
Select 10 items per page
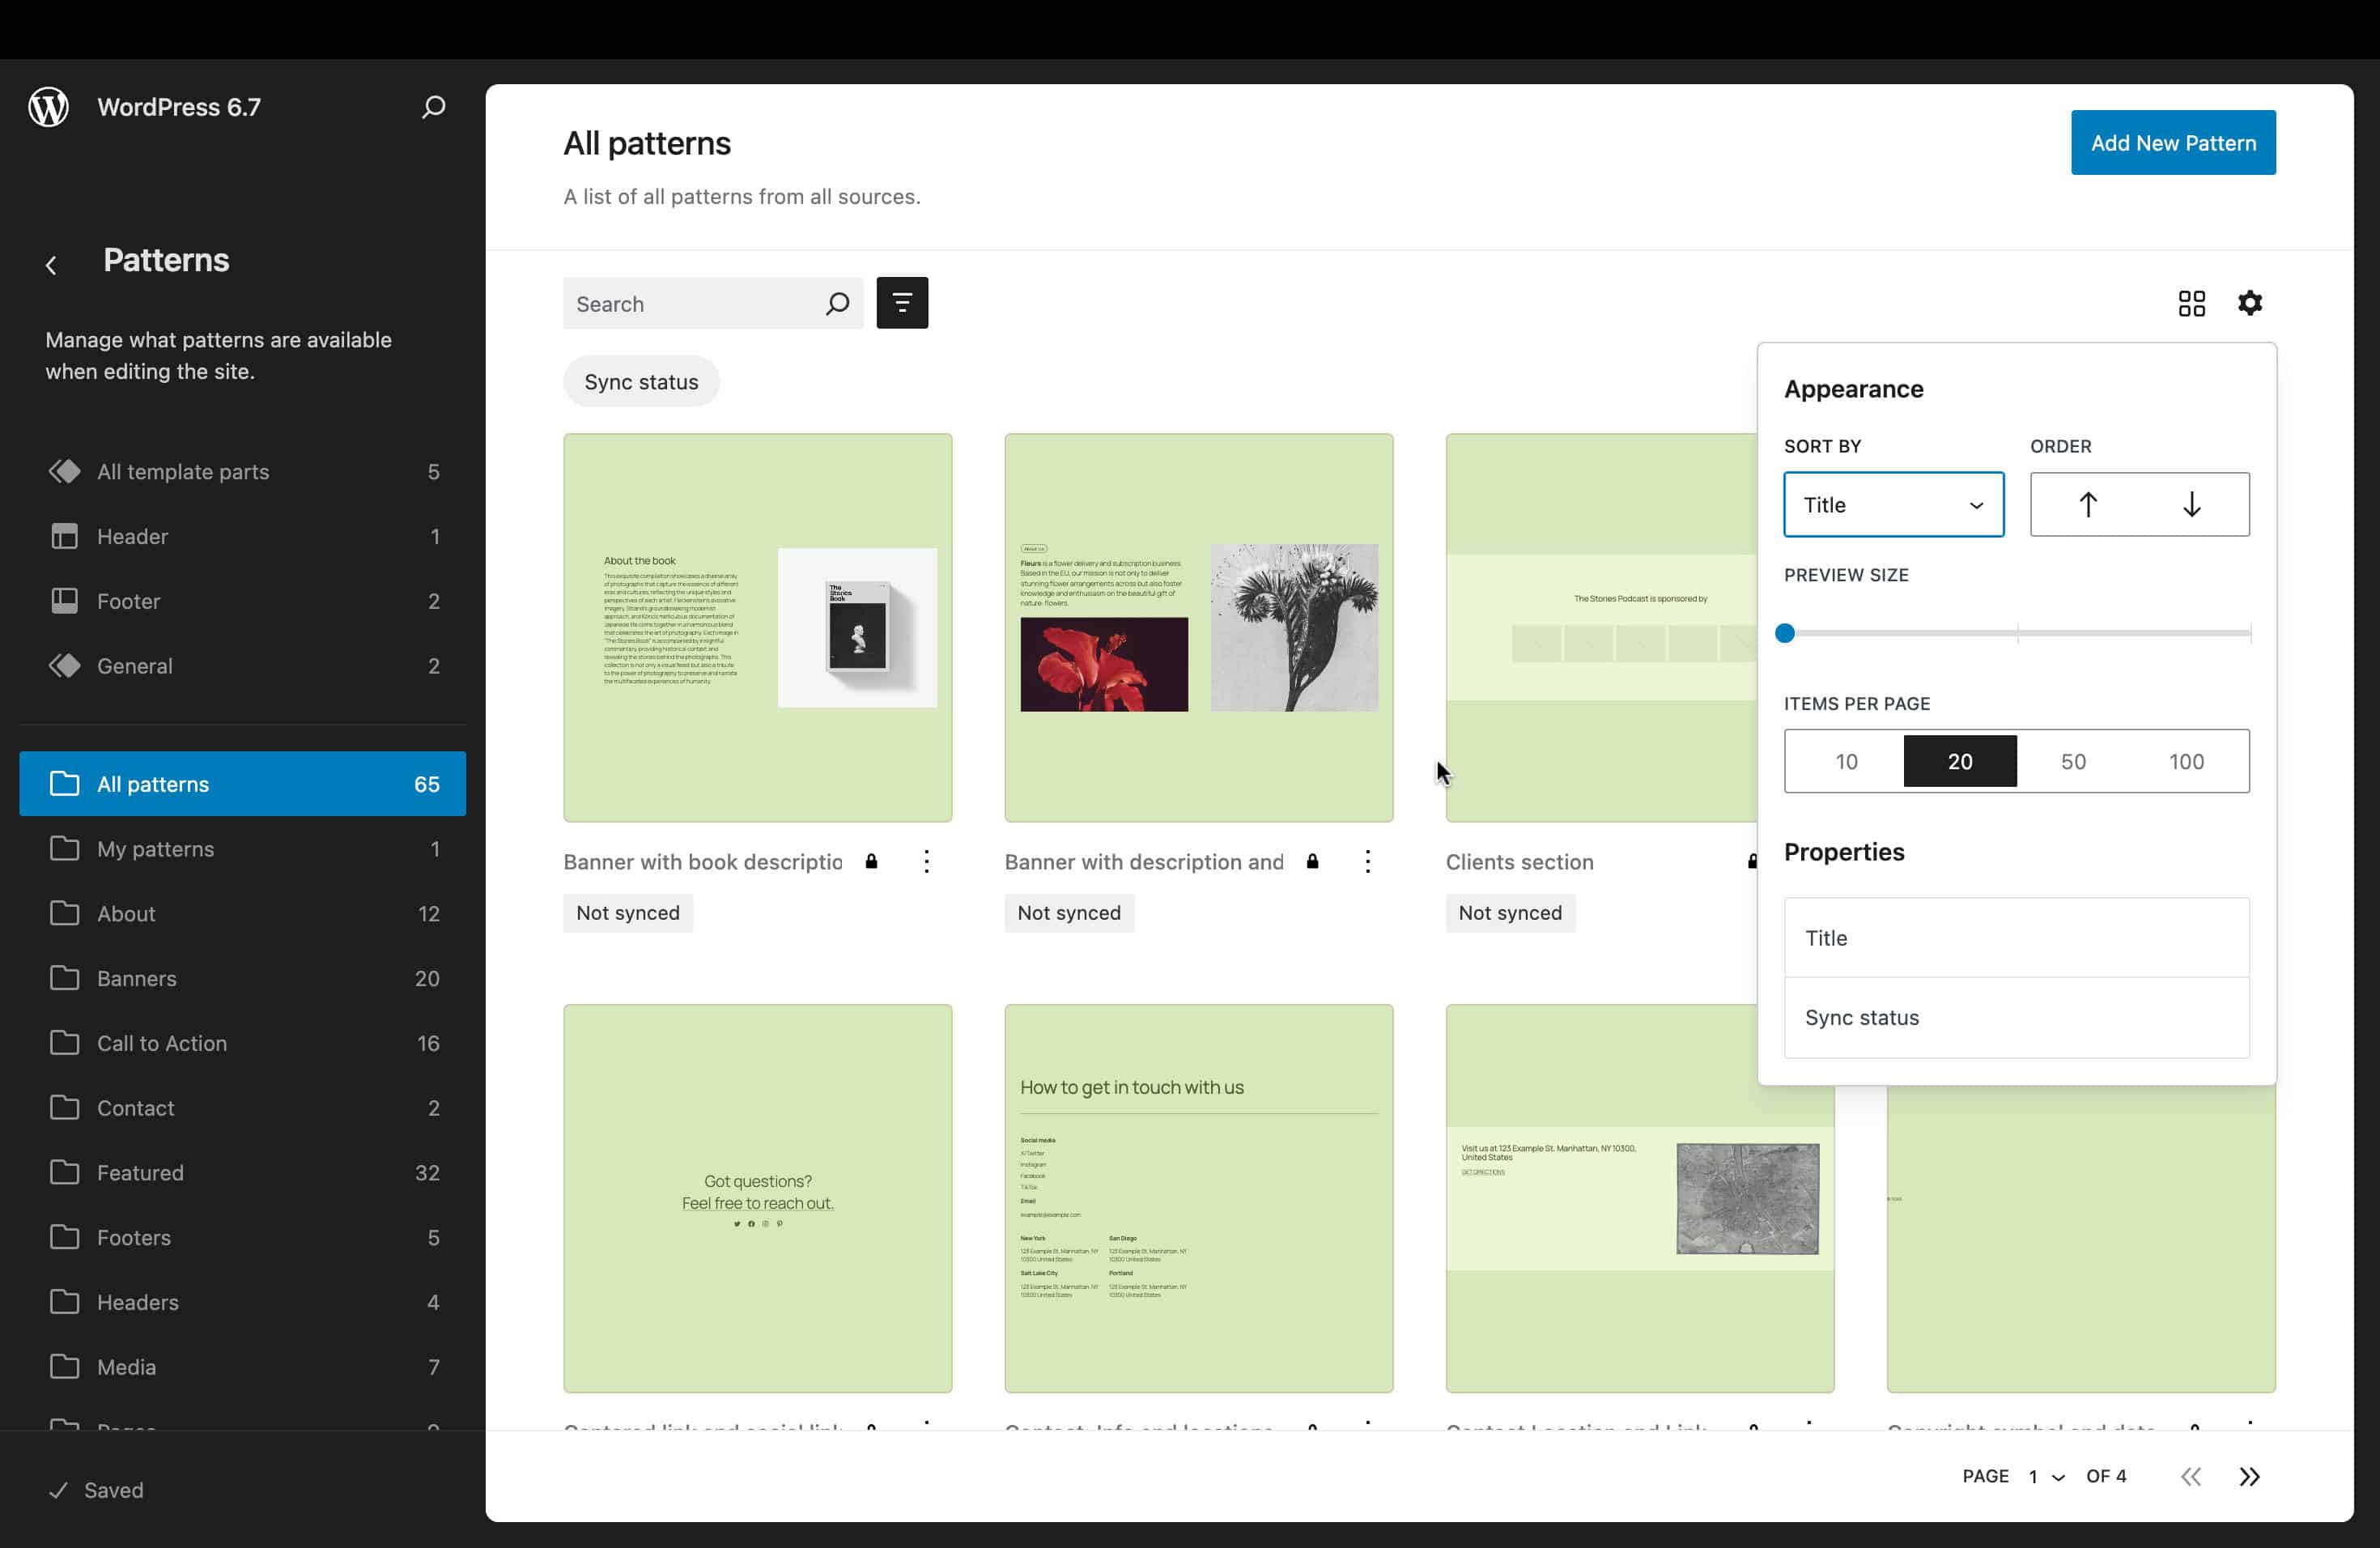tap(1846, 762)
